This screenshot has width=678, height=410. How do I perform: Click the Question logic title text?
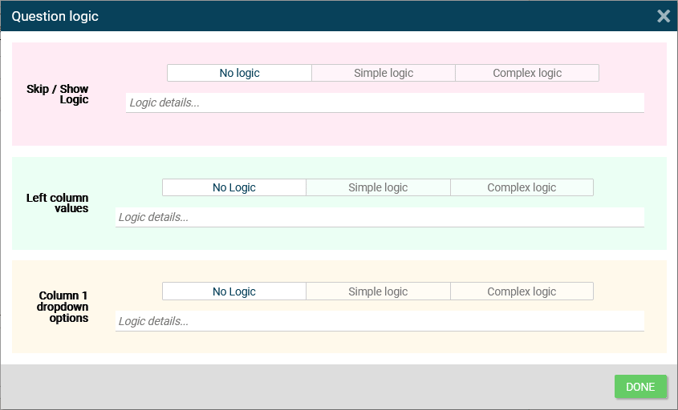coord(55,16)
